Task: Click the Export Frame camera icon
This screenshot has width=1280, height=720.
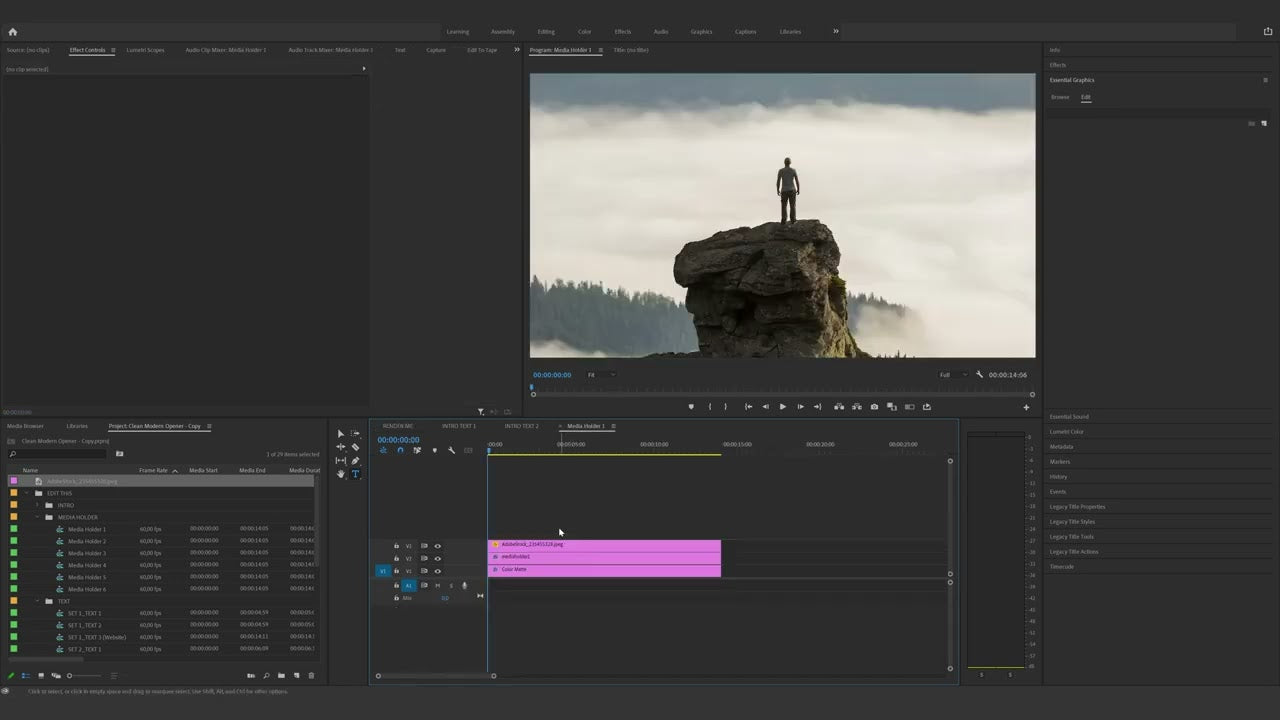Action: tap(874, 407)
